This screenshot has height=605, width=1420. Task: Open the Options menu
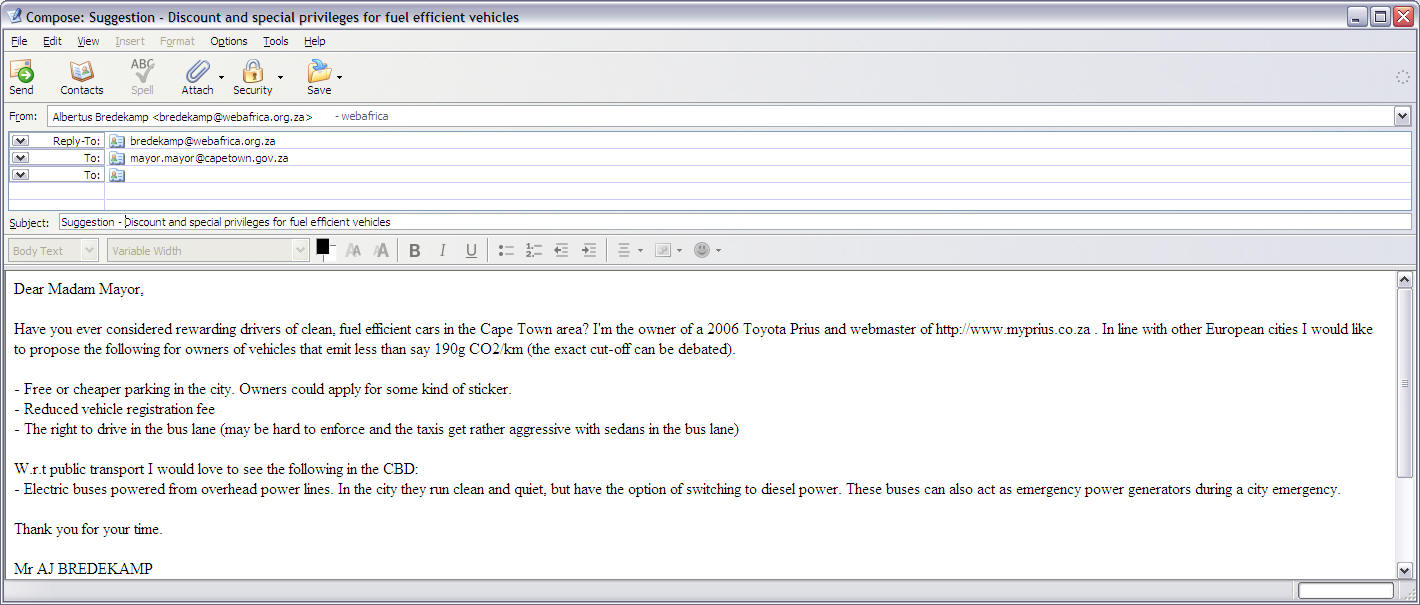[x=229, y=41]
